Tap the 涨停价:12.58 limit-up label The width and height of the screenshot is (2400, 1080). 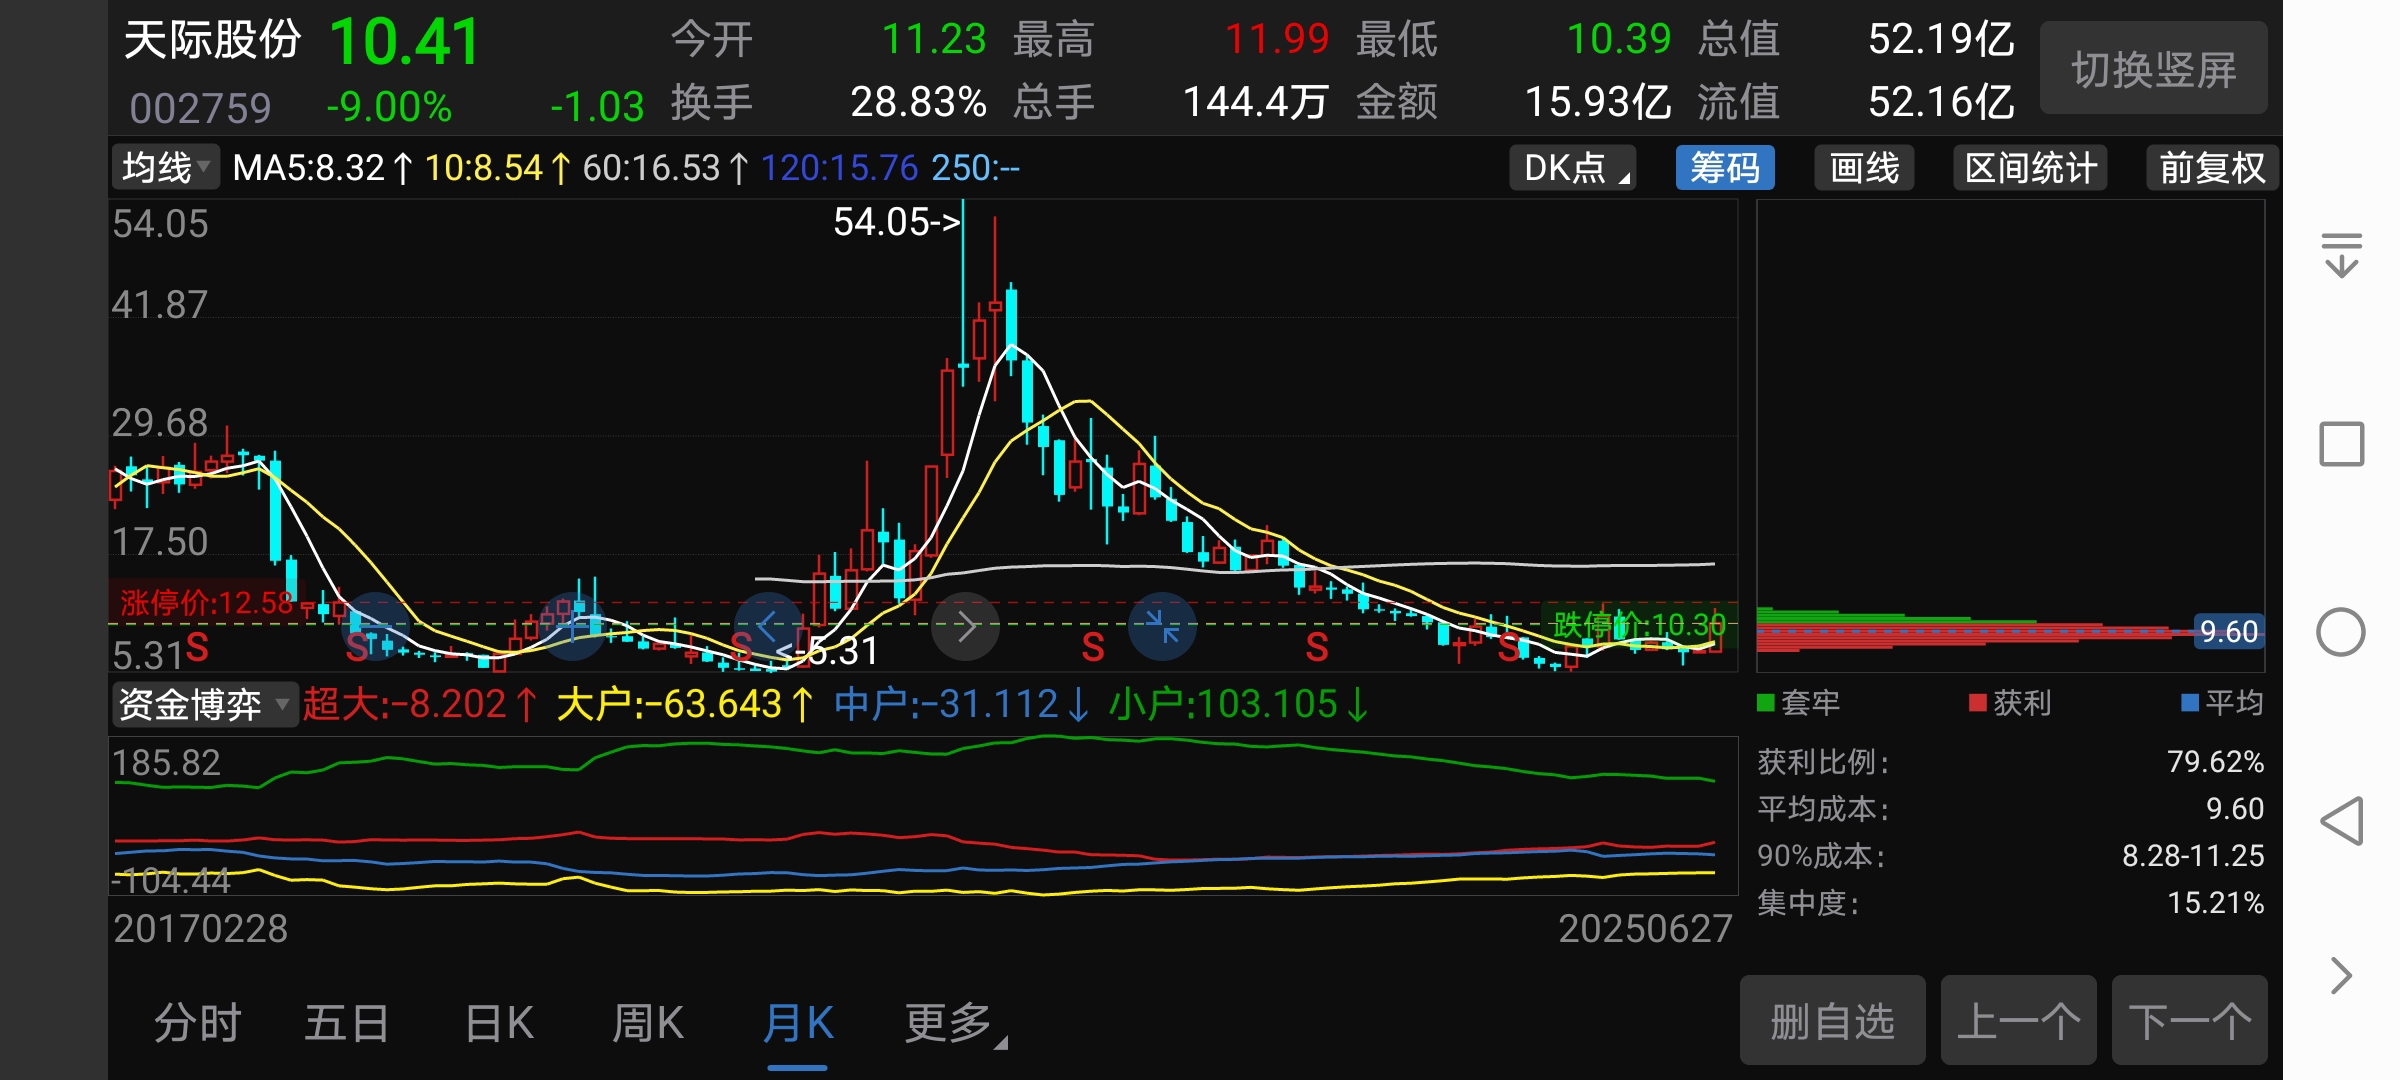(x=207, y=602)
